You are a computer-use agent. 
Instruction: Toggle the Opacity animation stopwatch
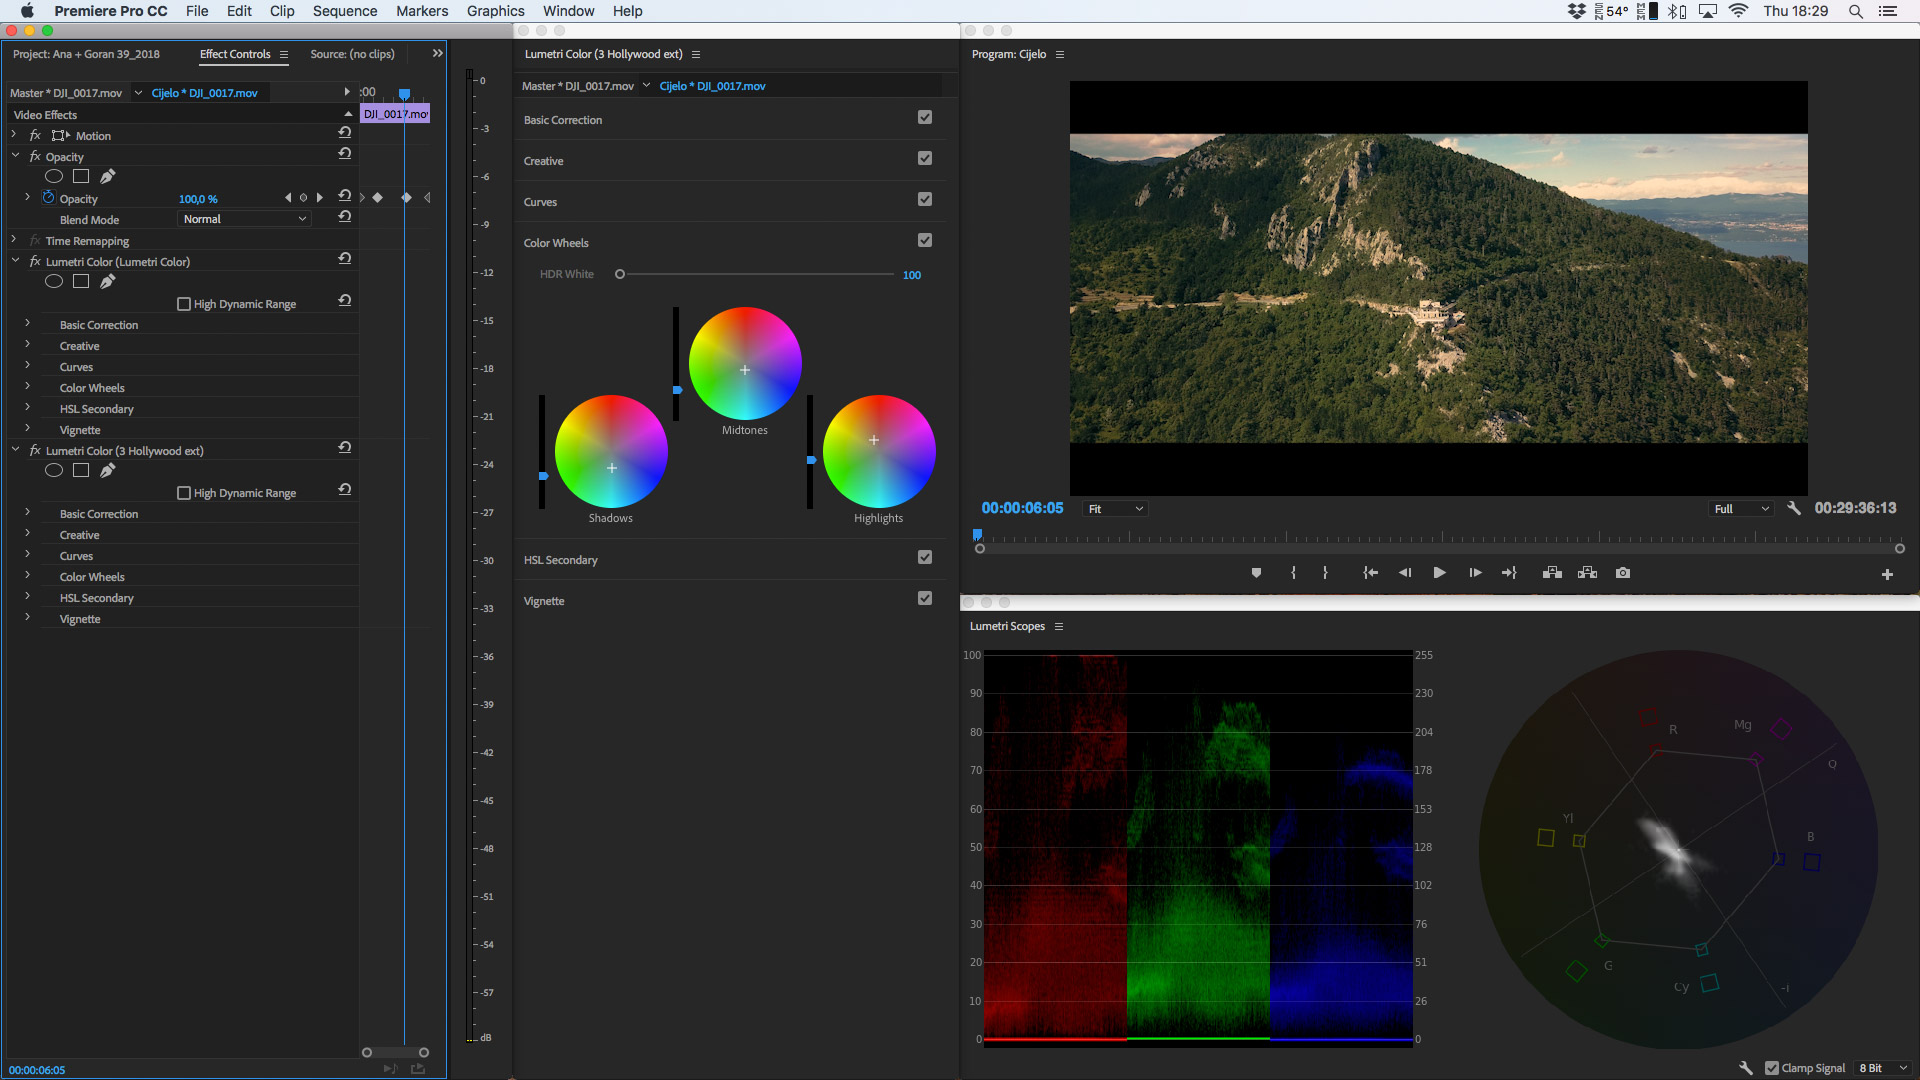pyautogui.click(x=48, y=198)
